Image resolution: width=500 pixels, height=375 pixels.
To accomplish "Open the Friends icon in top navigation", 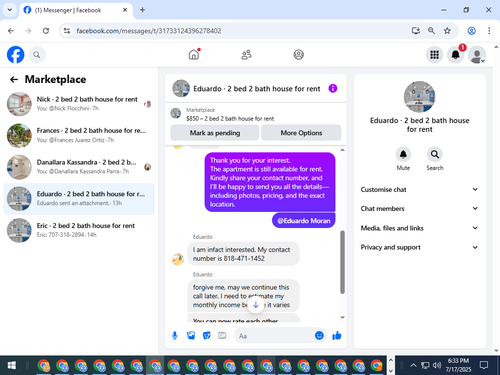I will click(246, 55).
